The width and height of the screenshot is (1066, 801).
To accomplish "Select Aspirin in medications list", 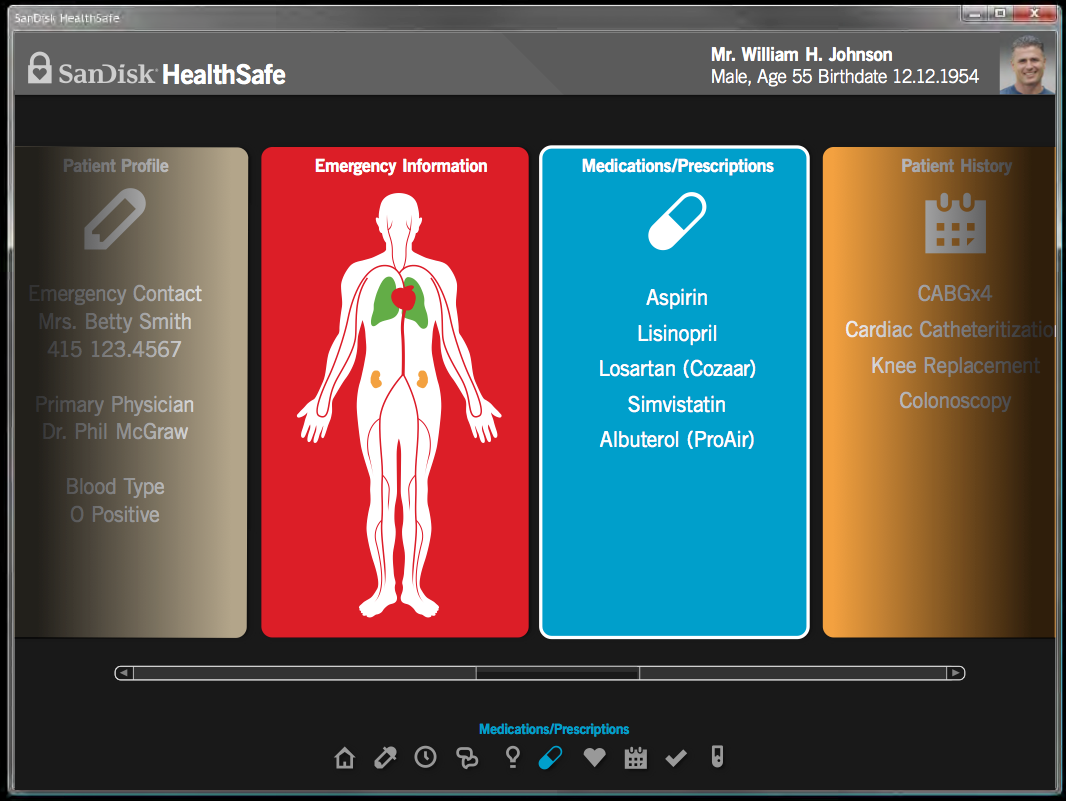I will click(676, 298).
